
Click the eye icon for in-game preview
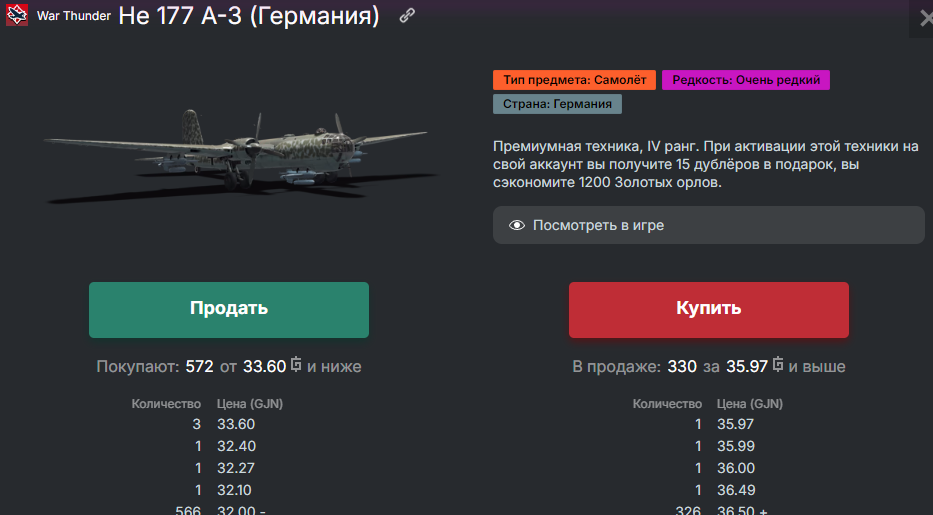pos(516,225)
